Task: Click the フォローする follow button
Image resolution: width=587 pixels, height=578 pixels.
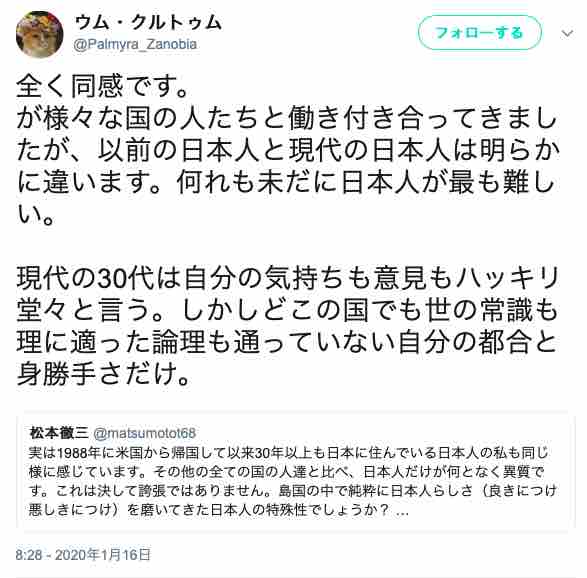Action: (x=480, y=33)
